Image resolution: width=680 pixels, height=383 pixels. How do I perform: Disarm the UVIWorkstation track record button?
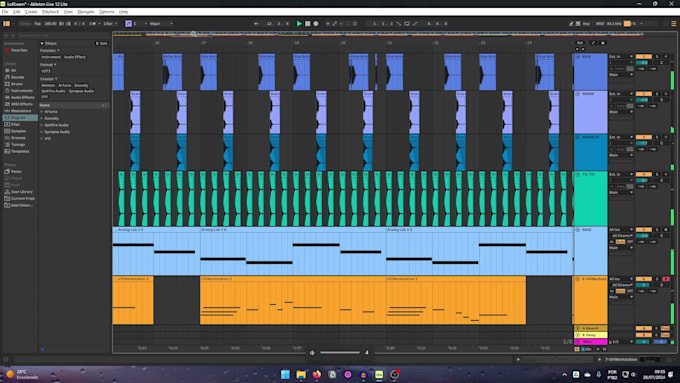pos(666,279)
